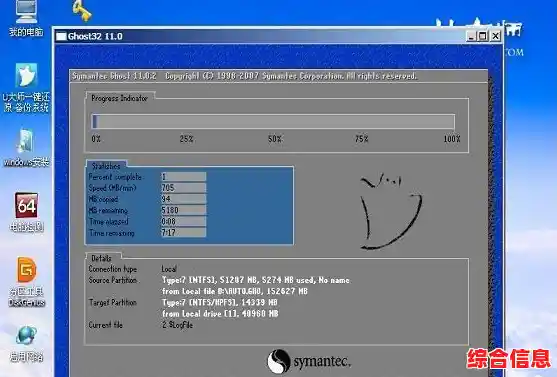This screenshot has width=557, height=377.
Task: Open the My Computer desktop icon
Action: coord(26,18)
